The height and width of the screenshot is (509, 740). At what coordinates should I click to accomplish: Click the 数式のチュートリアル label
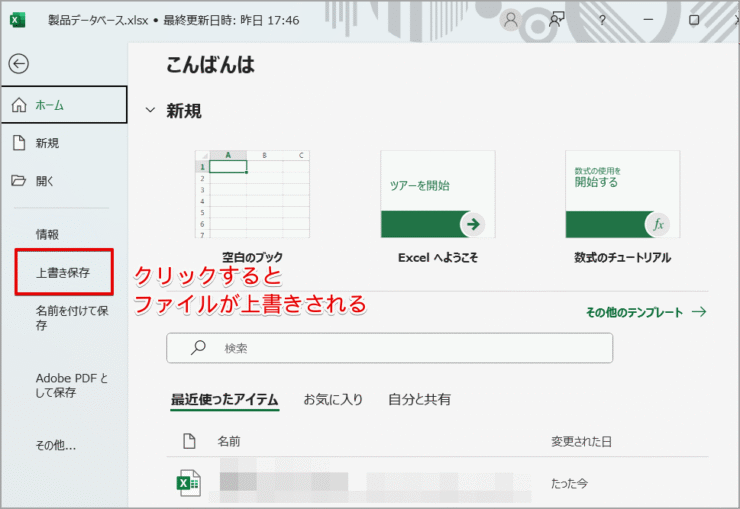622,258
